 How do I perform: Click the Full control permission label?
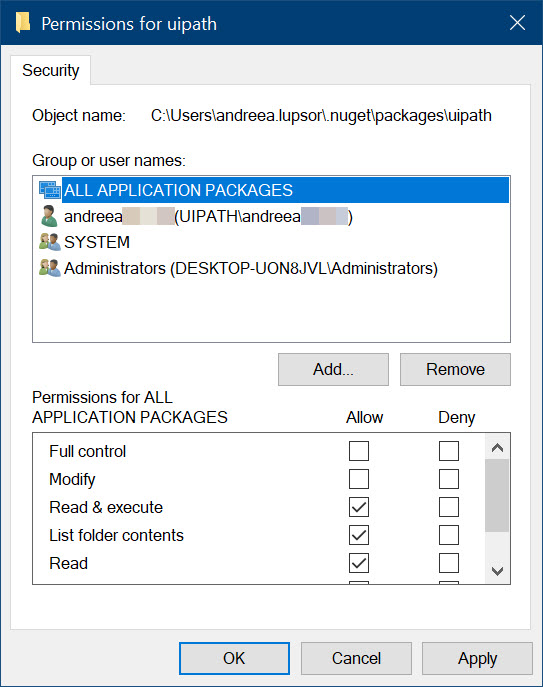click(x=88, y=451)
